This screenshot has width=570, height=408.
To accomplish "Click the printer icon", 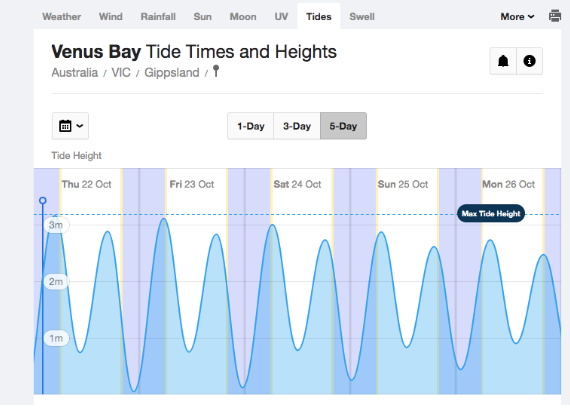I will [x=555, y=16].
